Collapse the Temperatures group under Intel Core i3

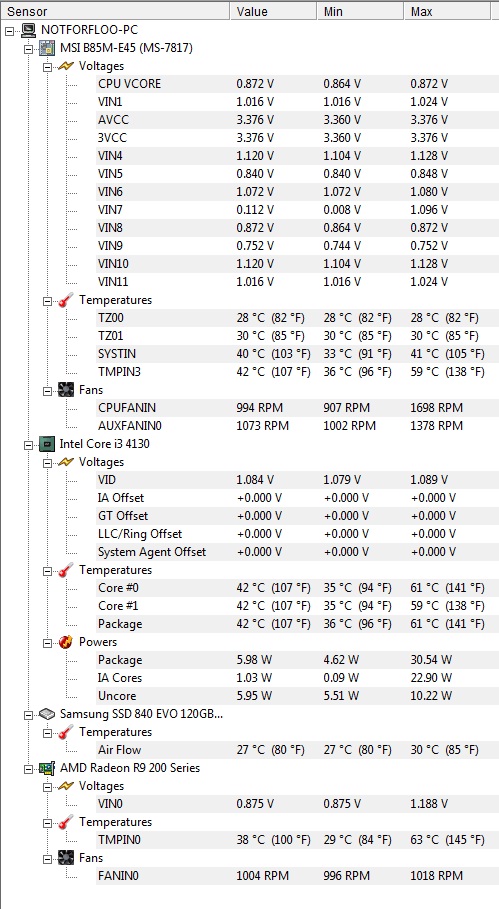pos(46,570)
